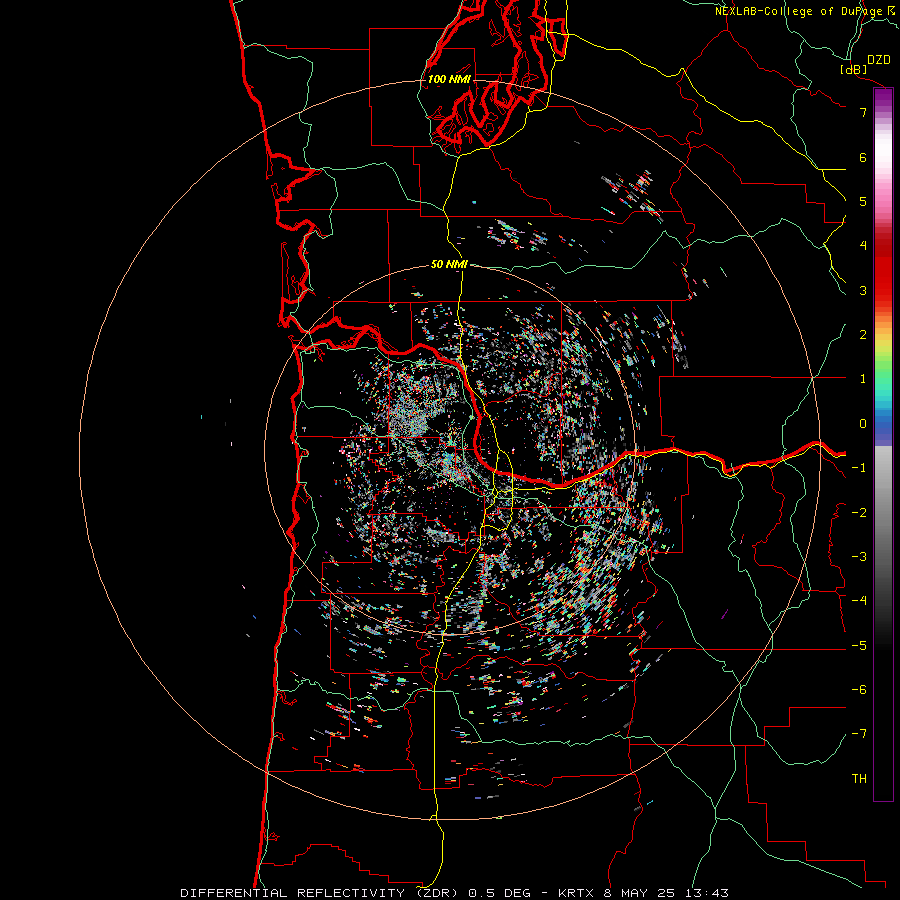The image size is (900, 900).
Task: Click the [dB] units label
Action: 854,69
